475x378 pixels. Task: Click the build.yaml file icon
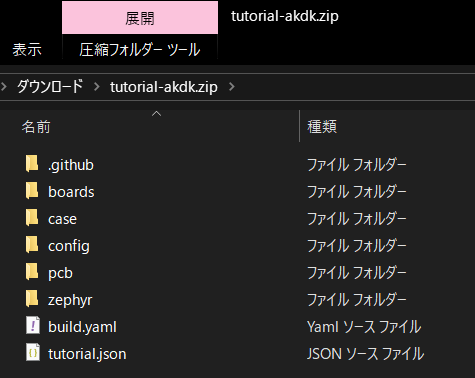click(33, 326)
